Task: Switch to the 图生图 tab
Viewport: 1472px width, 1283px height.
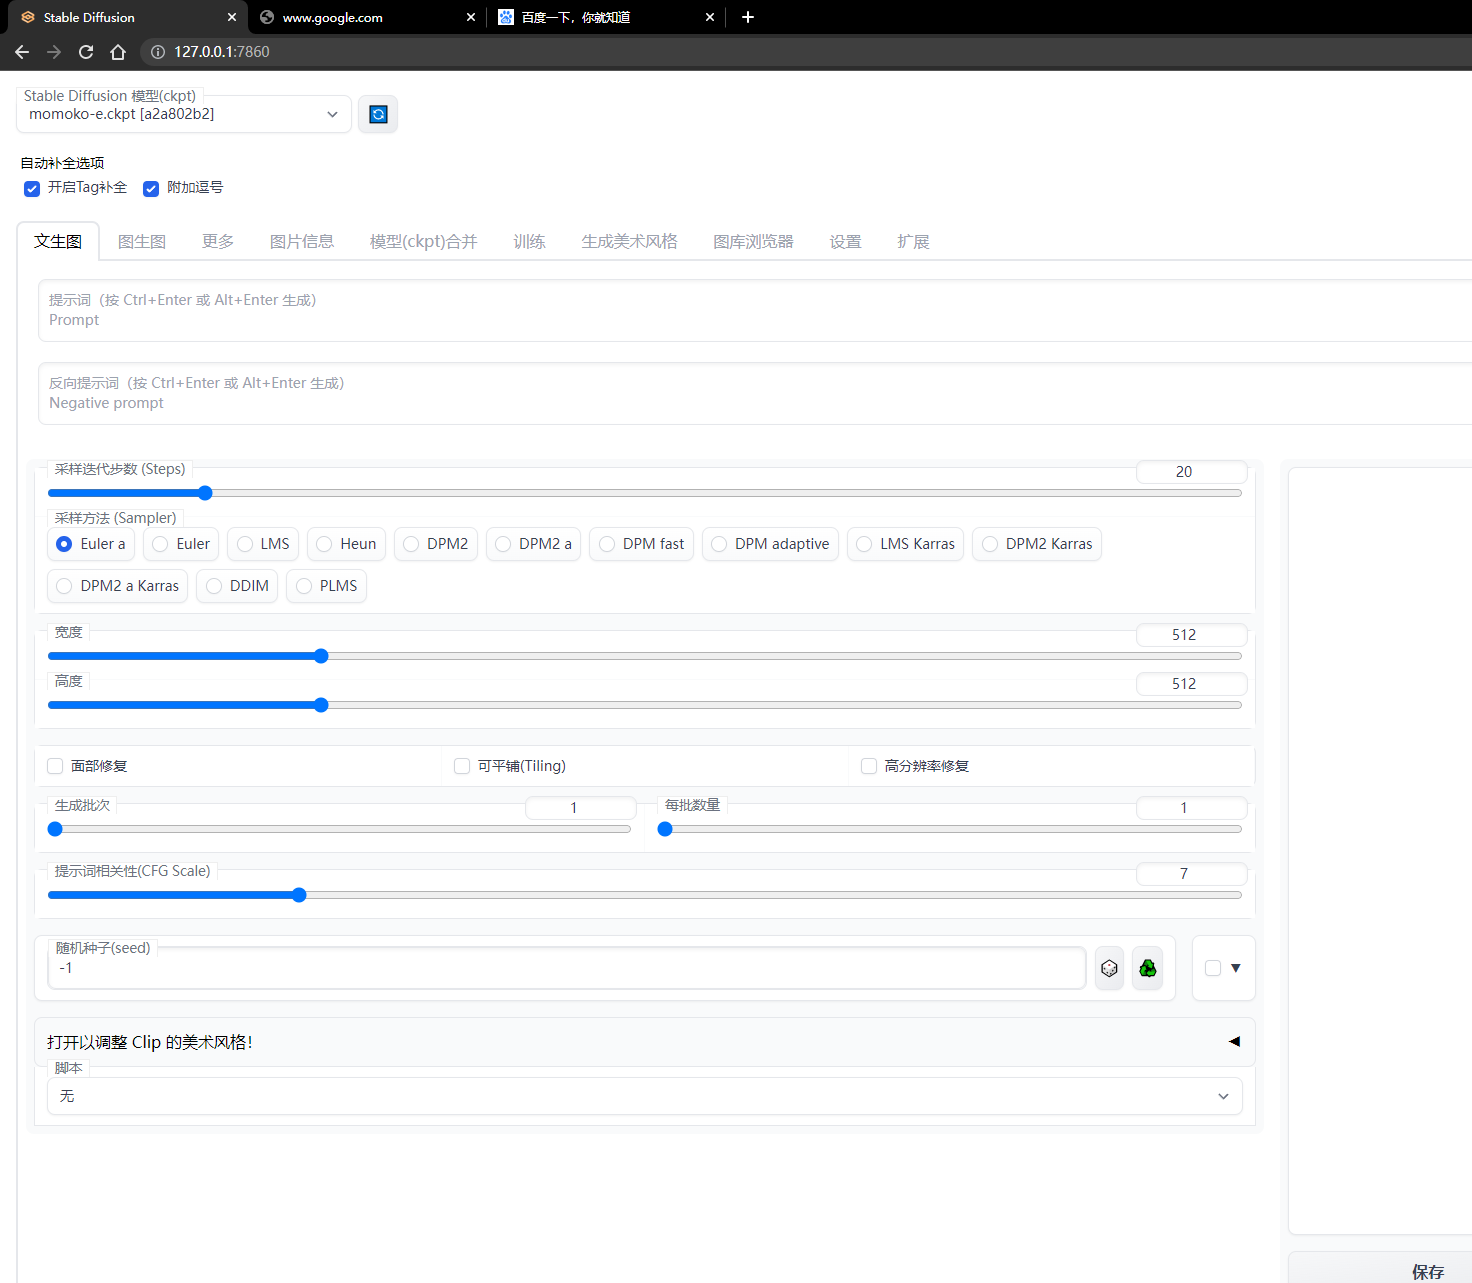Action: 141,241
